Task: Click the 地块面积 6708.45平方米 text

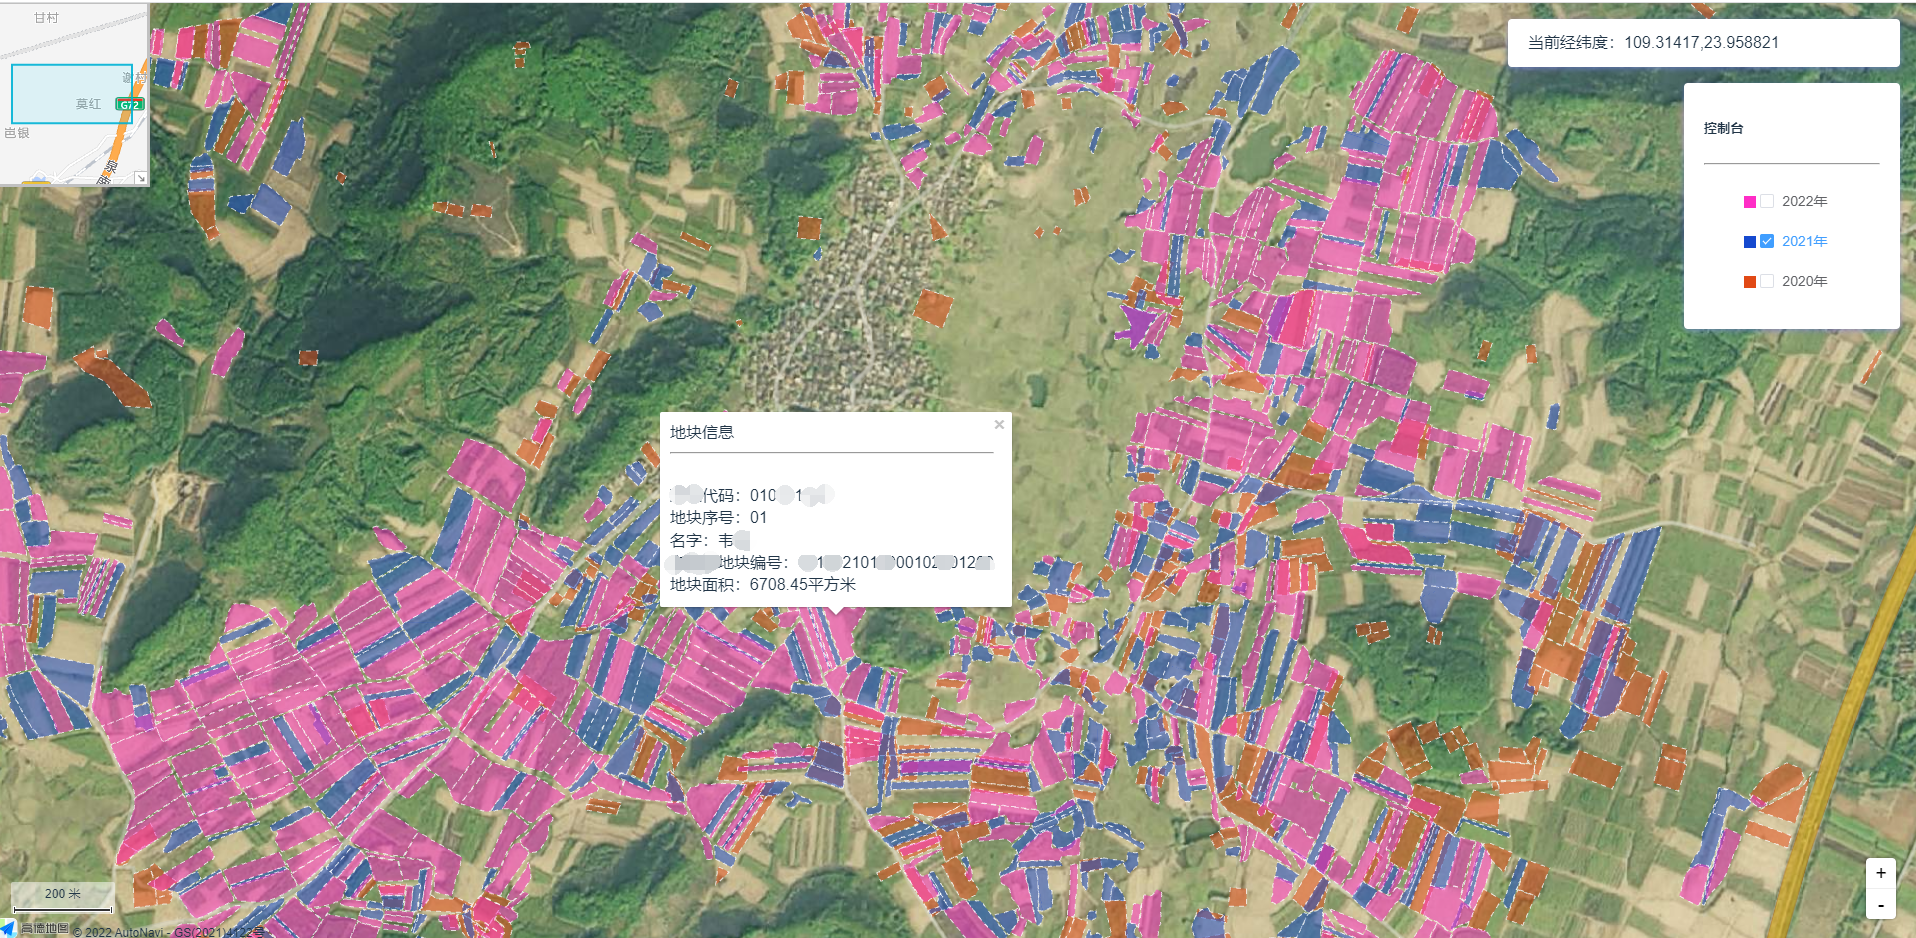Action: 763,585
